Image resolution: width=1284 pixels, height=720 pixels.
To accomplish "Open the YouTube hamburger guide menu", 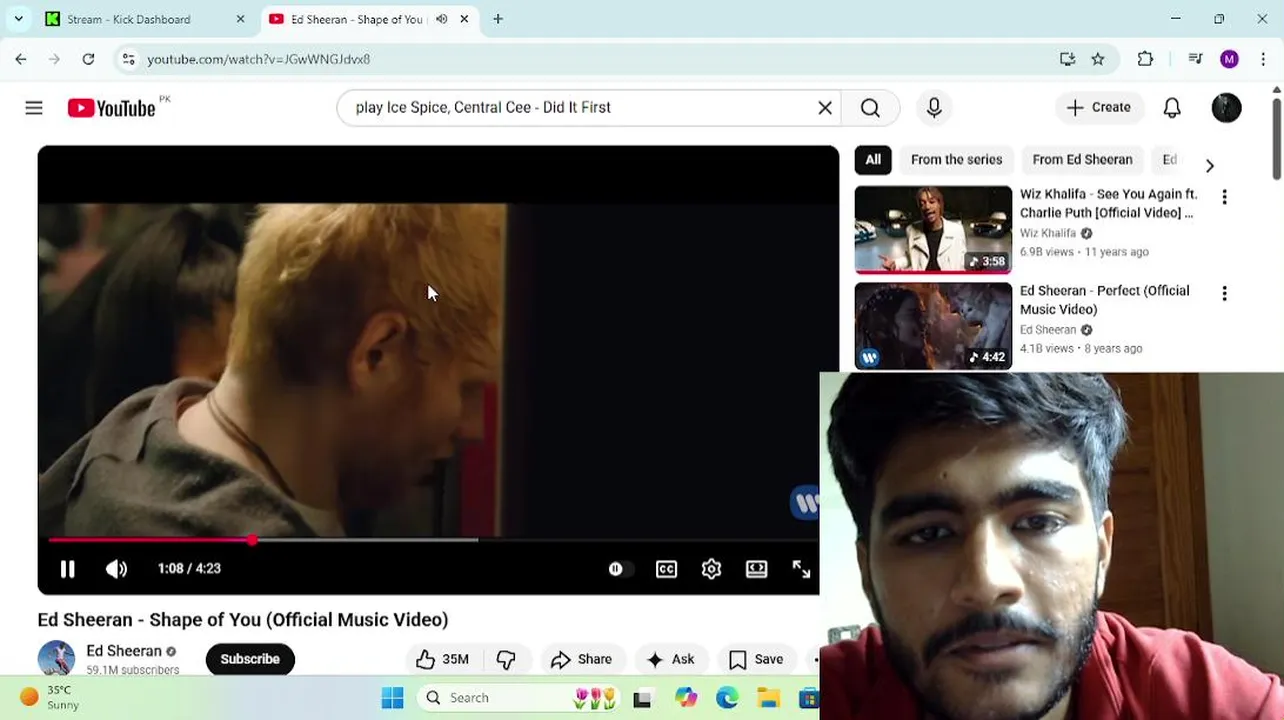I will 34,108.
